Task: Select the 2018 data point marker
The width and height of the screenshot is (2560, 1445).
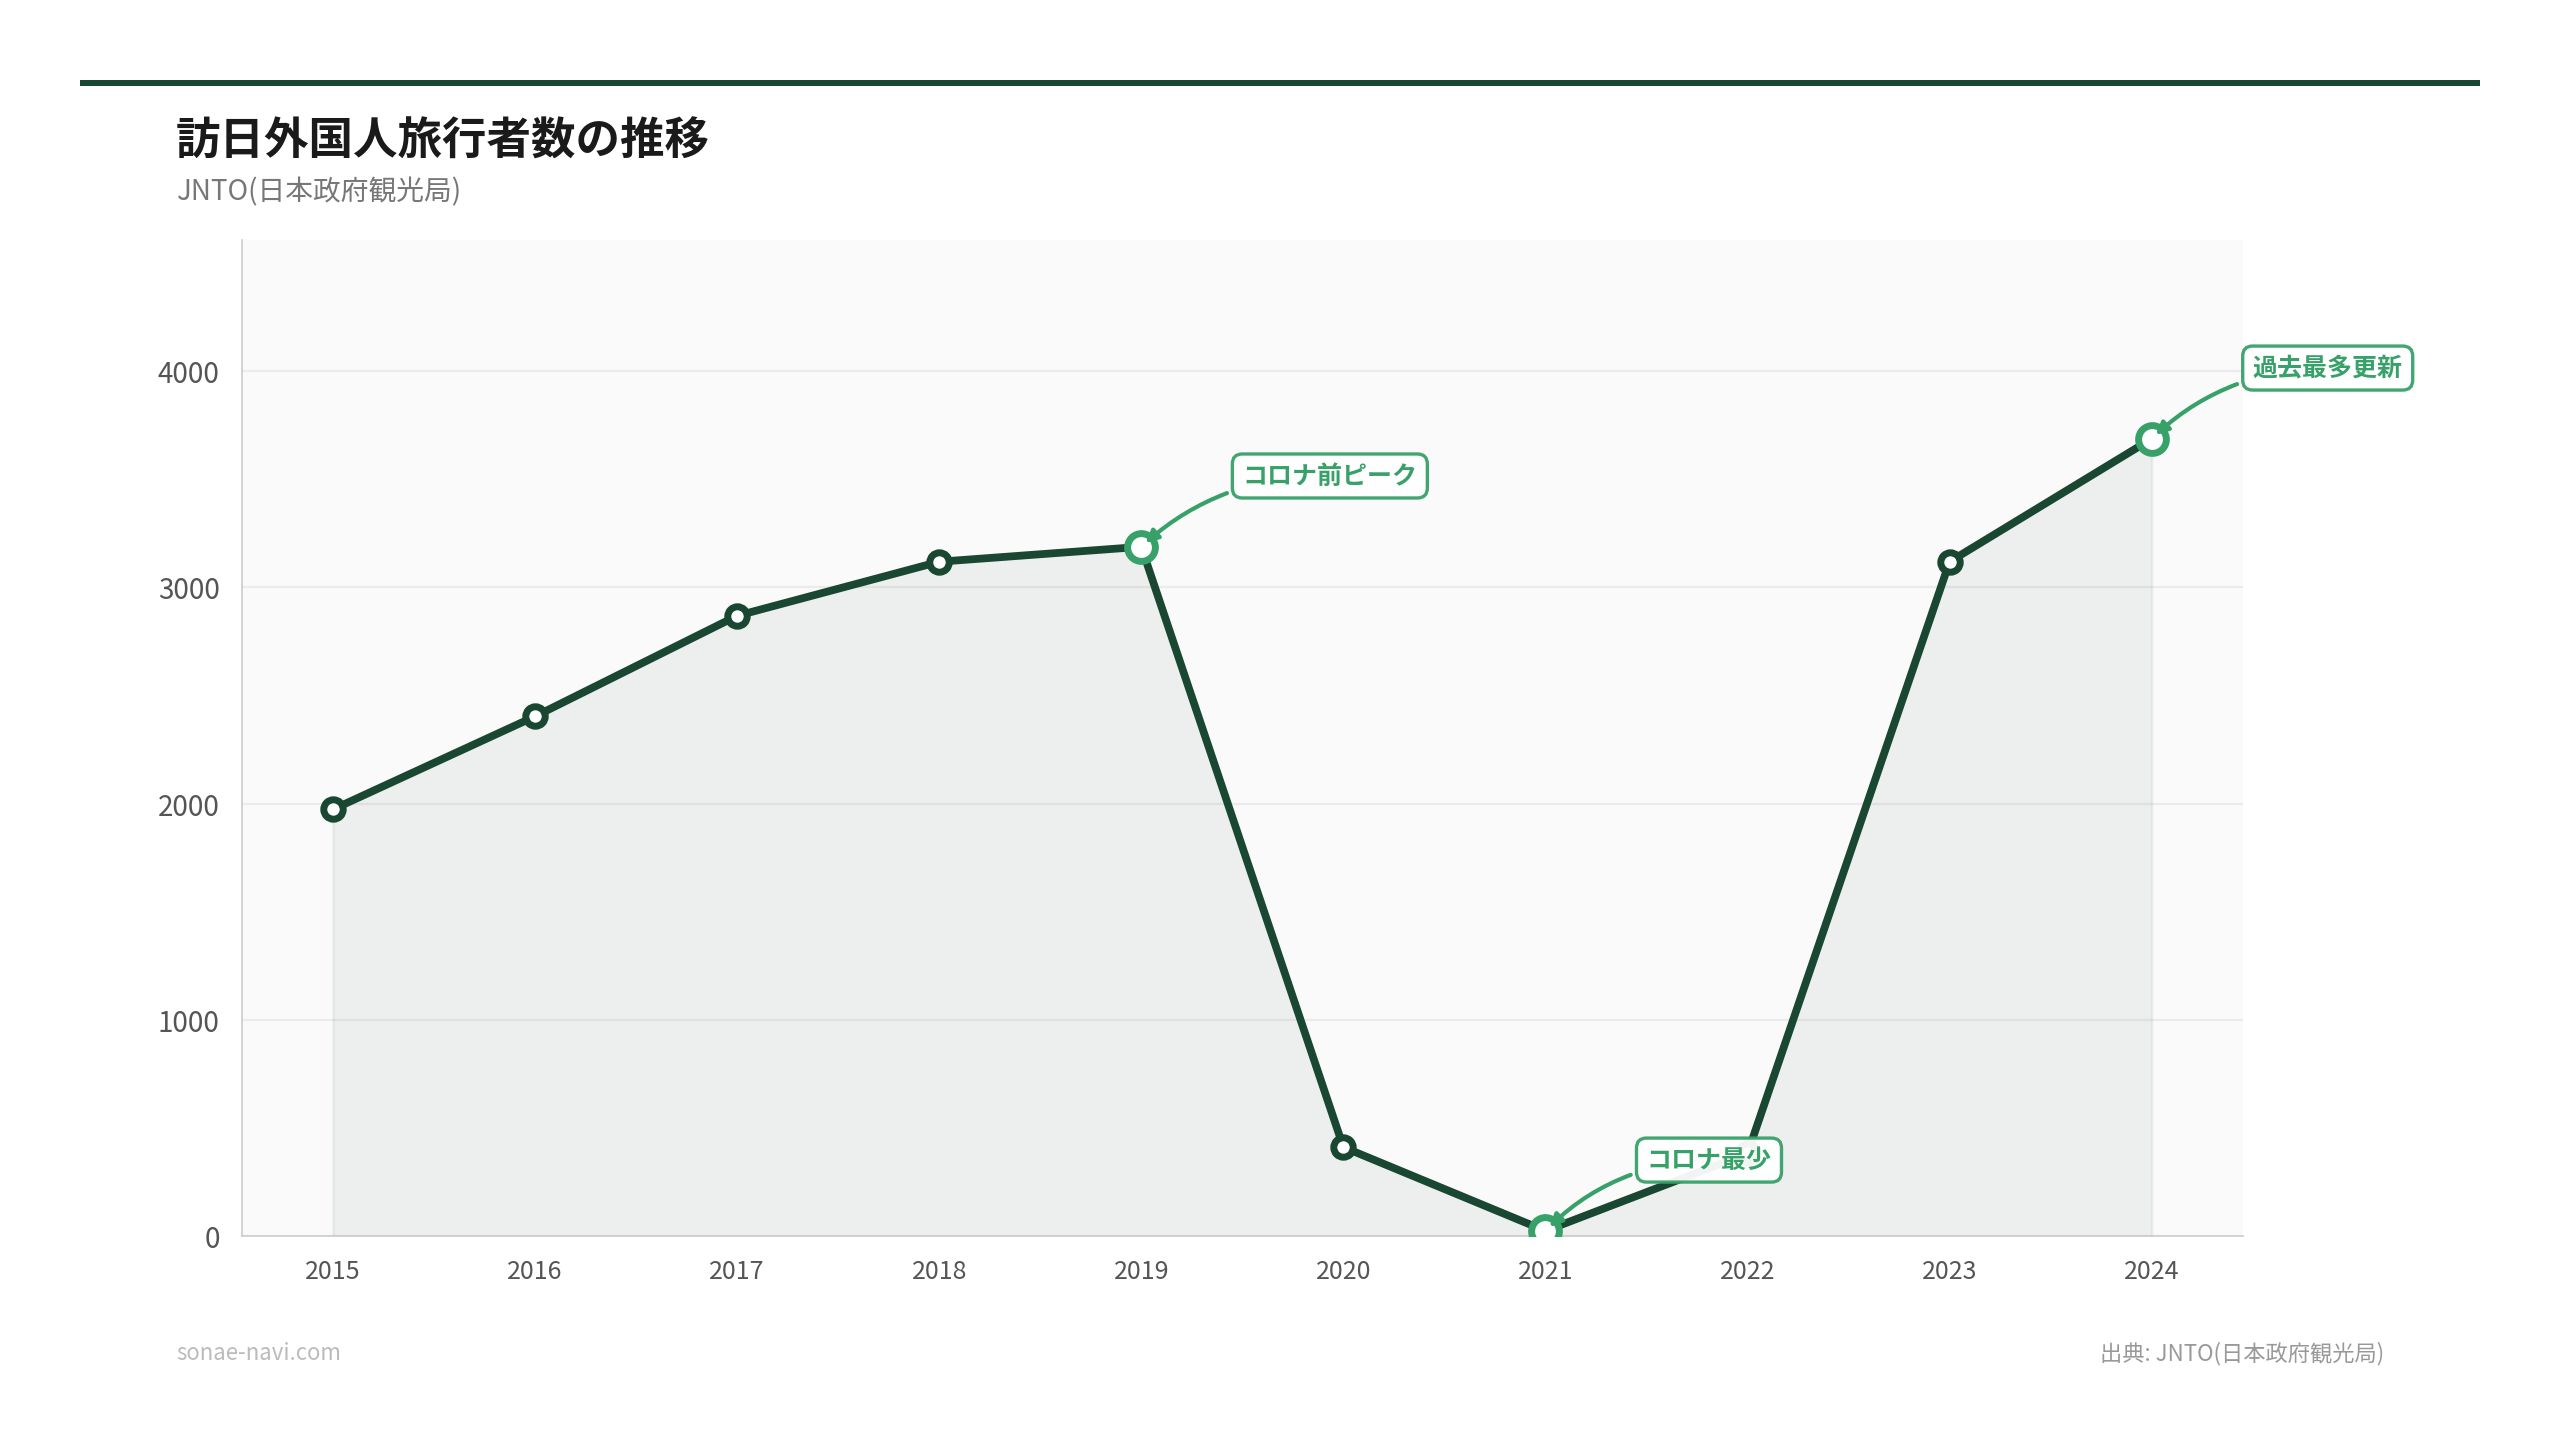Action: (939, 562)
